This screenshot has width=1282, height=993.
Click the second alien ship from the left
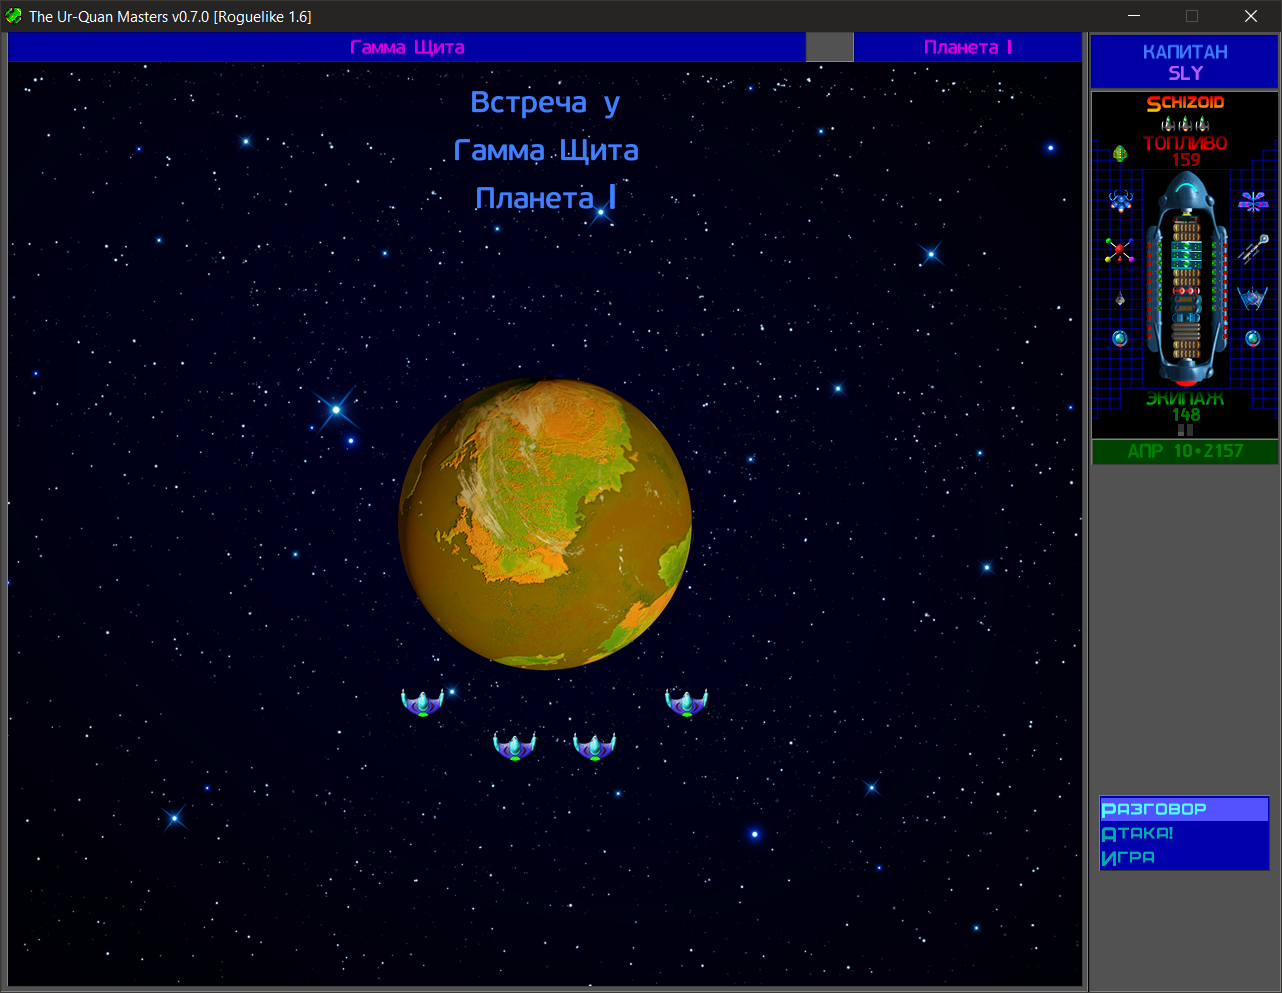pyautogui.click(x=515, y=746)
